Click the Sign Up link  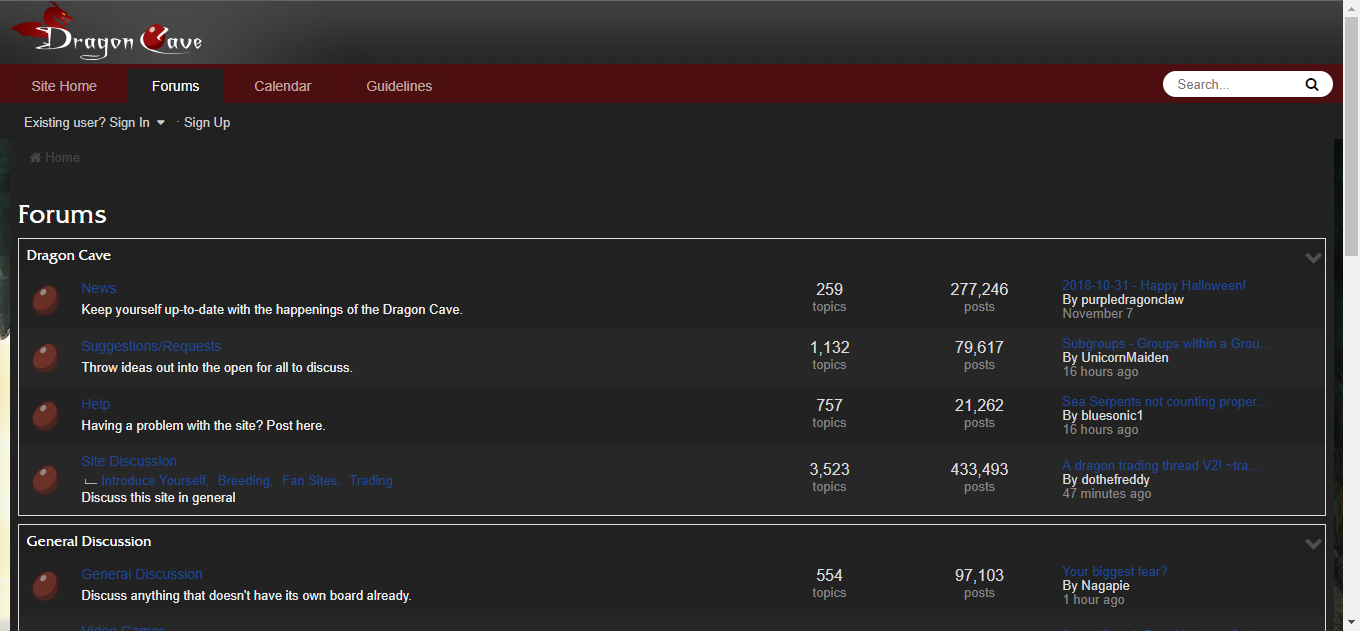(x=207, y=122)
